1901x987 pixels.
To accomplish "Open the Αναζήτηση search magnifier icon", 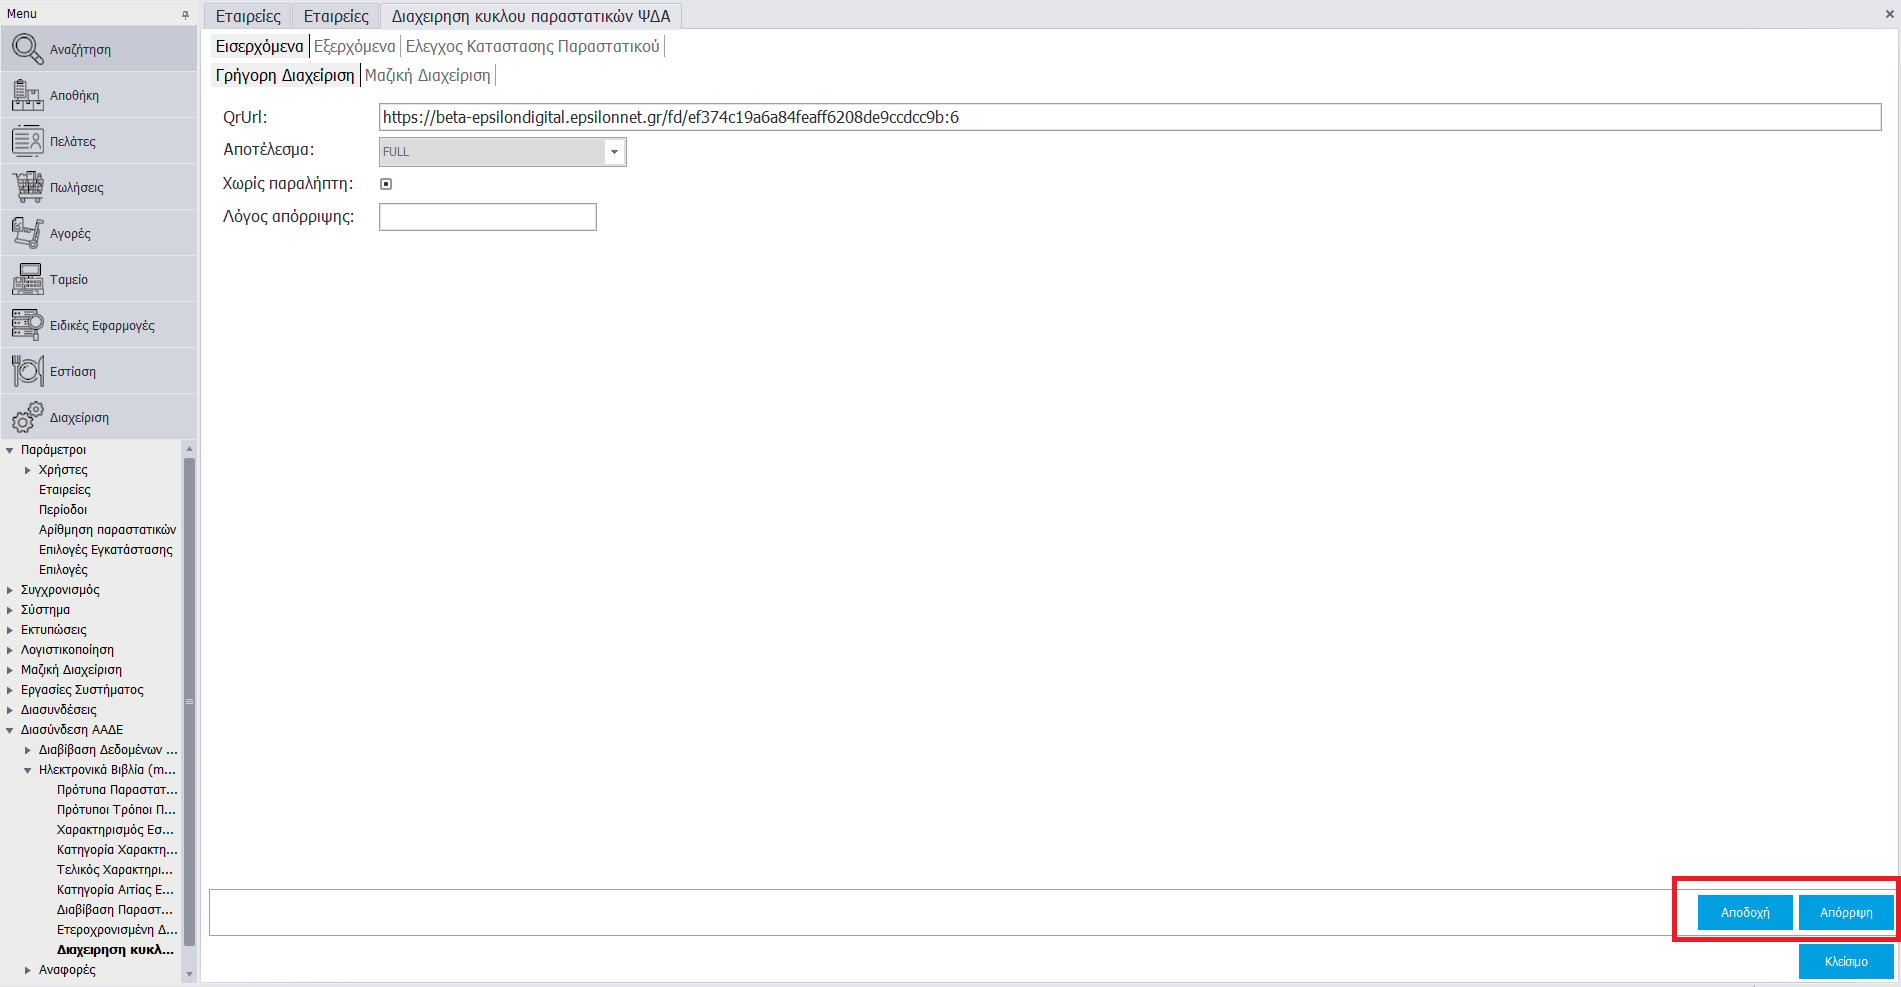I will tap(27, 48).
